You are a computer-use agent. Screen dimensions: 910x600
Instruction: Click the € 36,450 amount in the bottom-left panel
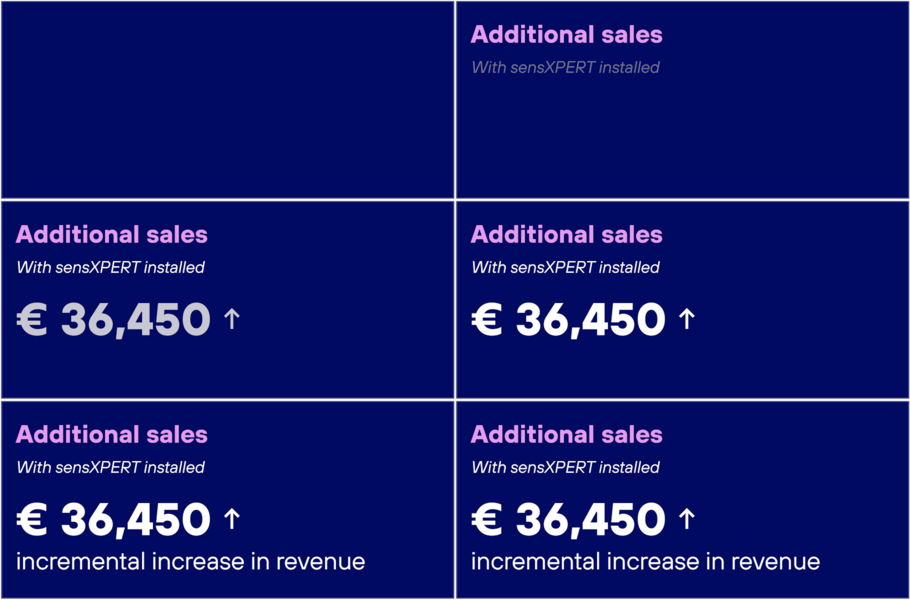113,520
